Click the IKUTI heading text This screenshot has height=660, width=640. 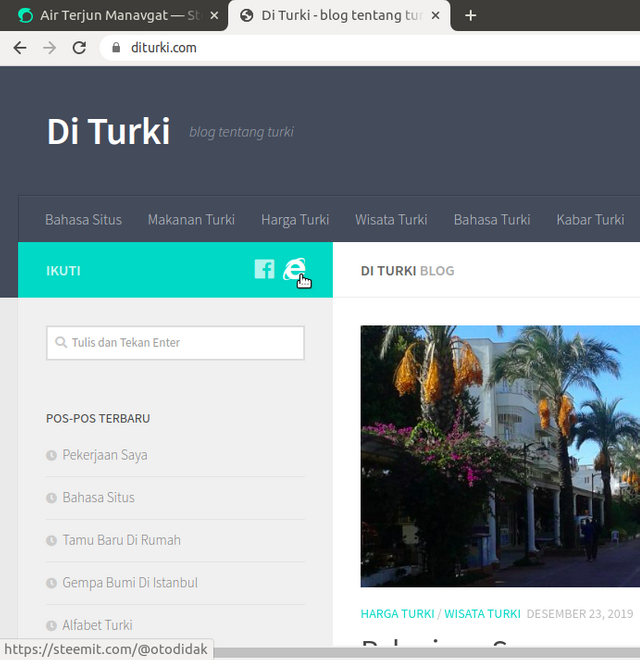(63, 271)
